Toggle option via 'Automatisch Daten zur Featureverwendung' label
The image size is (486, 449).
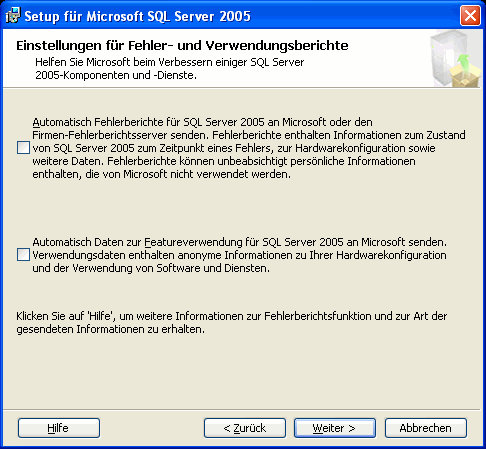point(239,255)
